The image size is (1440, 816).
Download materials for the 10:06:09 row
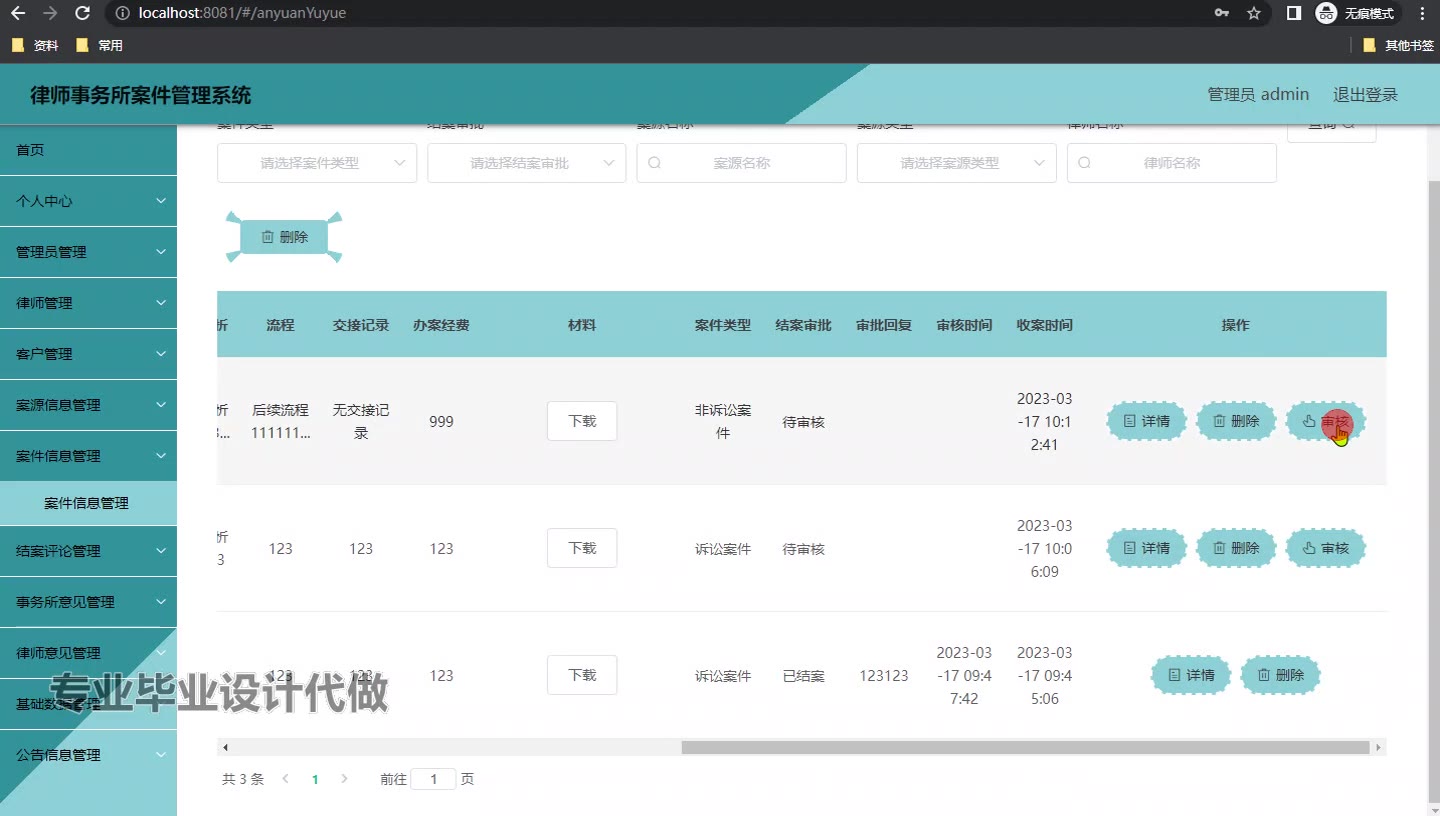pyautogui.click(x=582, y=548)
